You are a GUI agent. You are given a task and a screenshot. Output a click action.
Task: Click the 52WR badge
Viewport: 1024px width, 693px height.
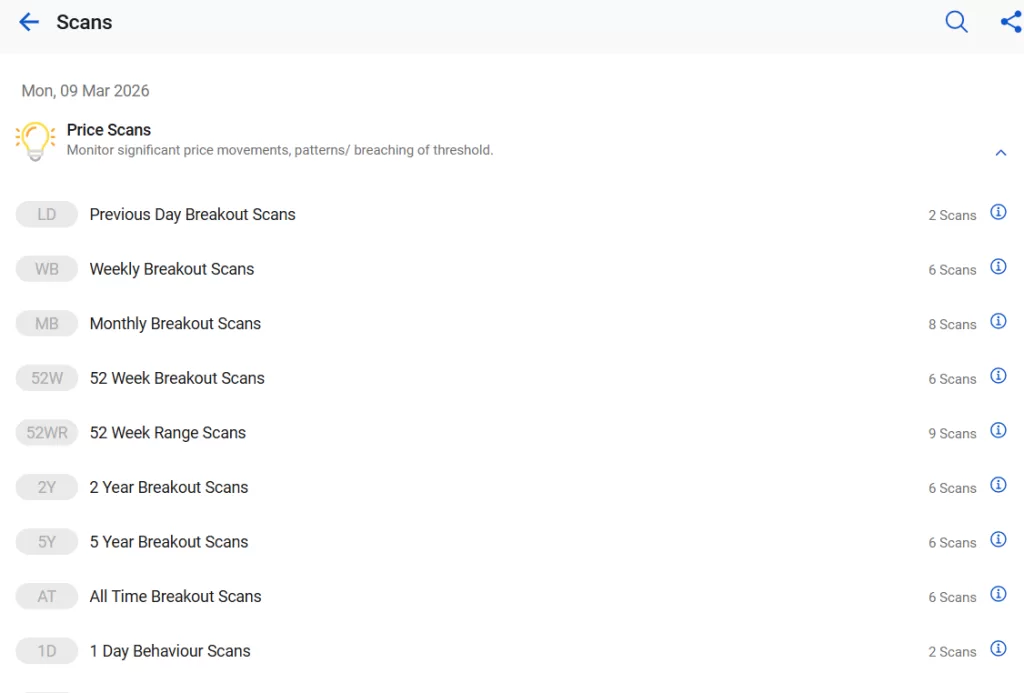tap(47, 433)
